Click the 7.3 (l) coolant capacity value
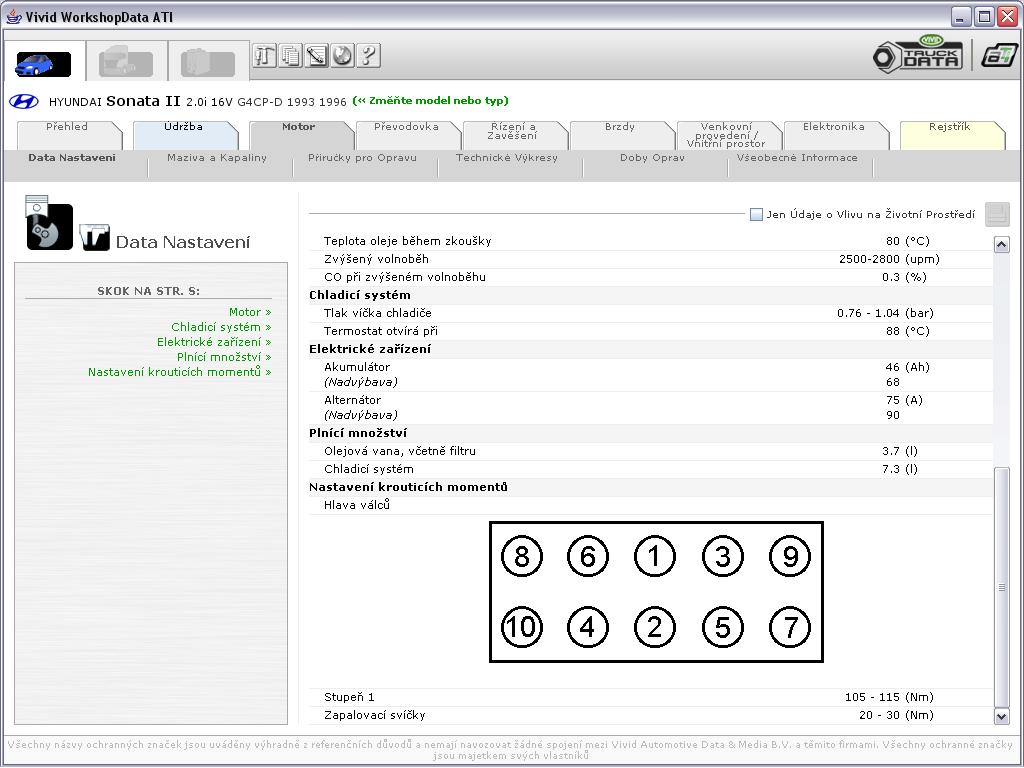The height and width of the screenshot is (768, 1024). 900,469
